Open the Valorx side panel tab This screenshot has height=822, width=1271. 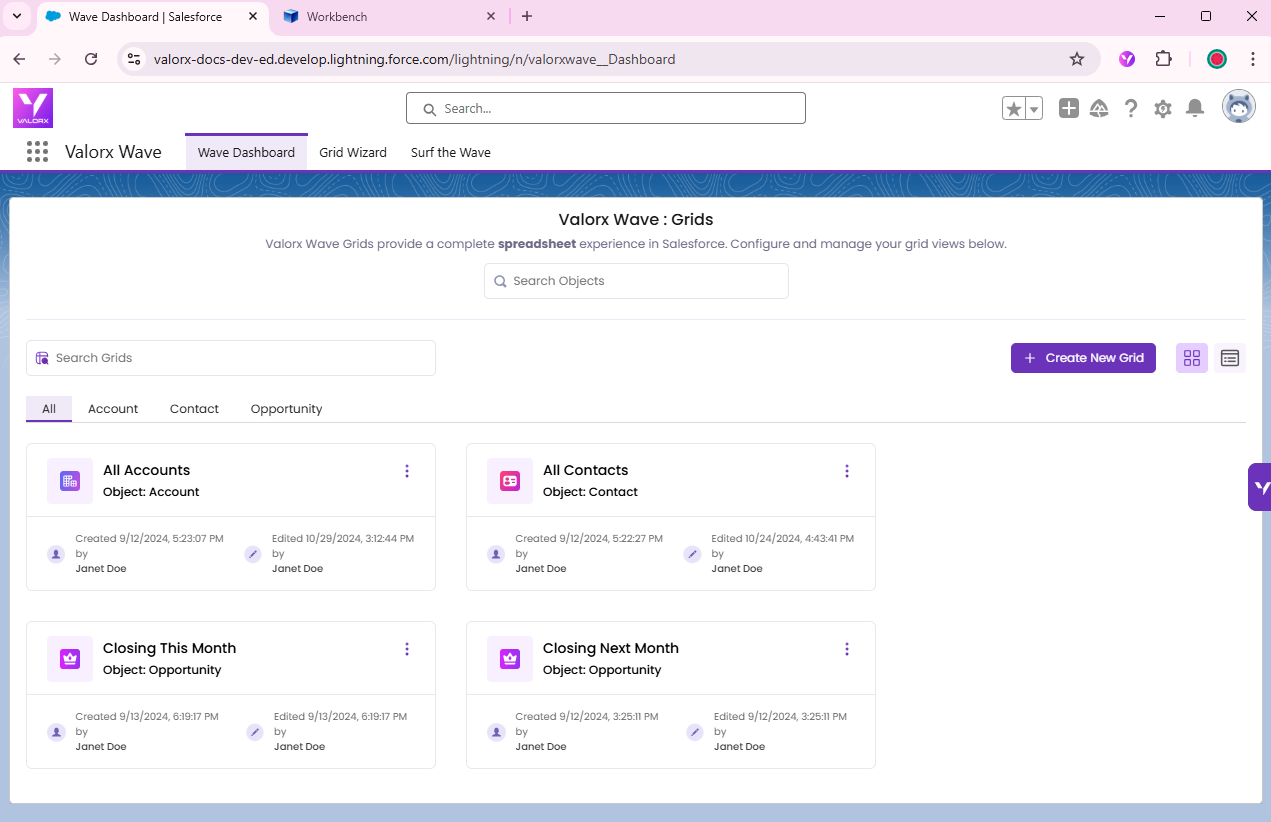point(1259,487)
